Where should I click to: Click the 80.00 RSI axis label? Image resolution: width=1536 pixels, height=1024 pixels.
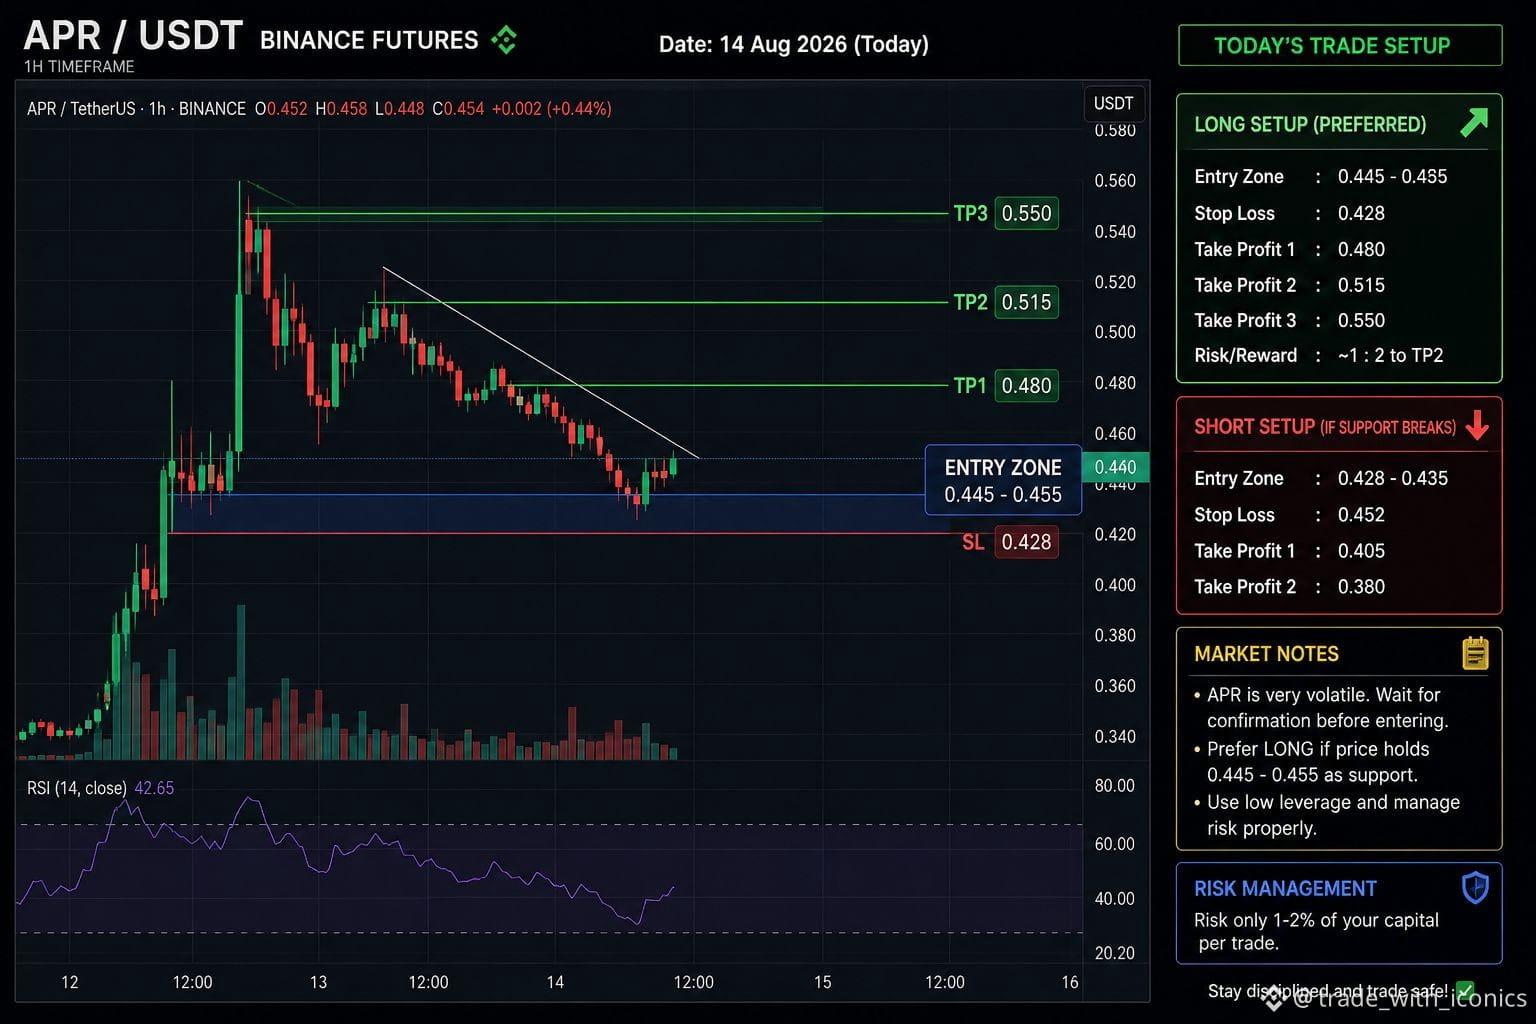(x=1114, y=786)
